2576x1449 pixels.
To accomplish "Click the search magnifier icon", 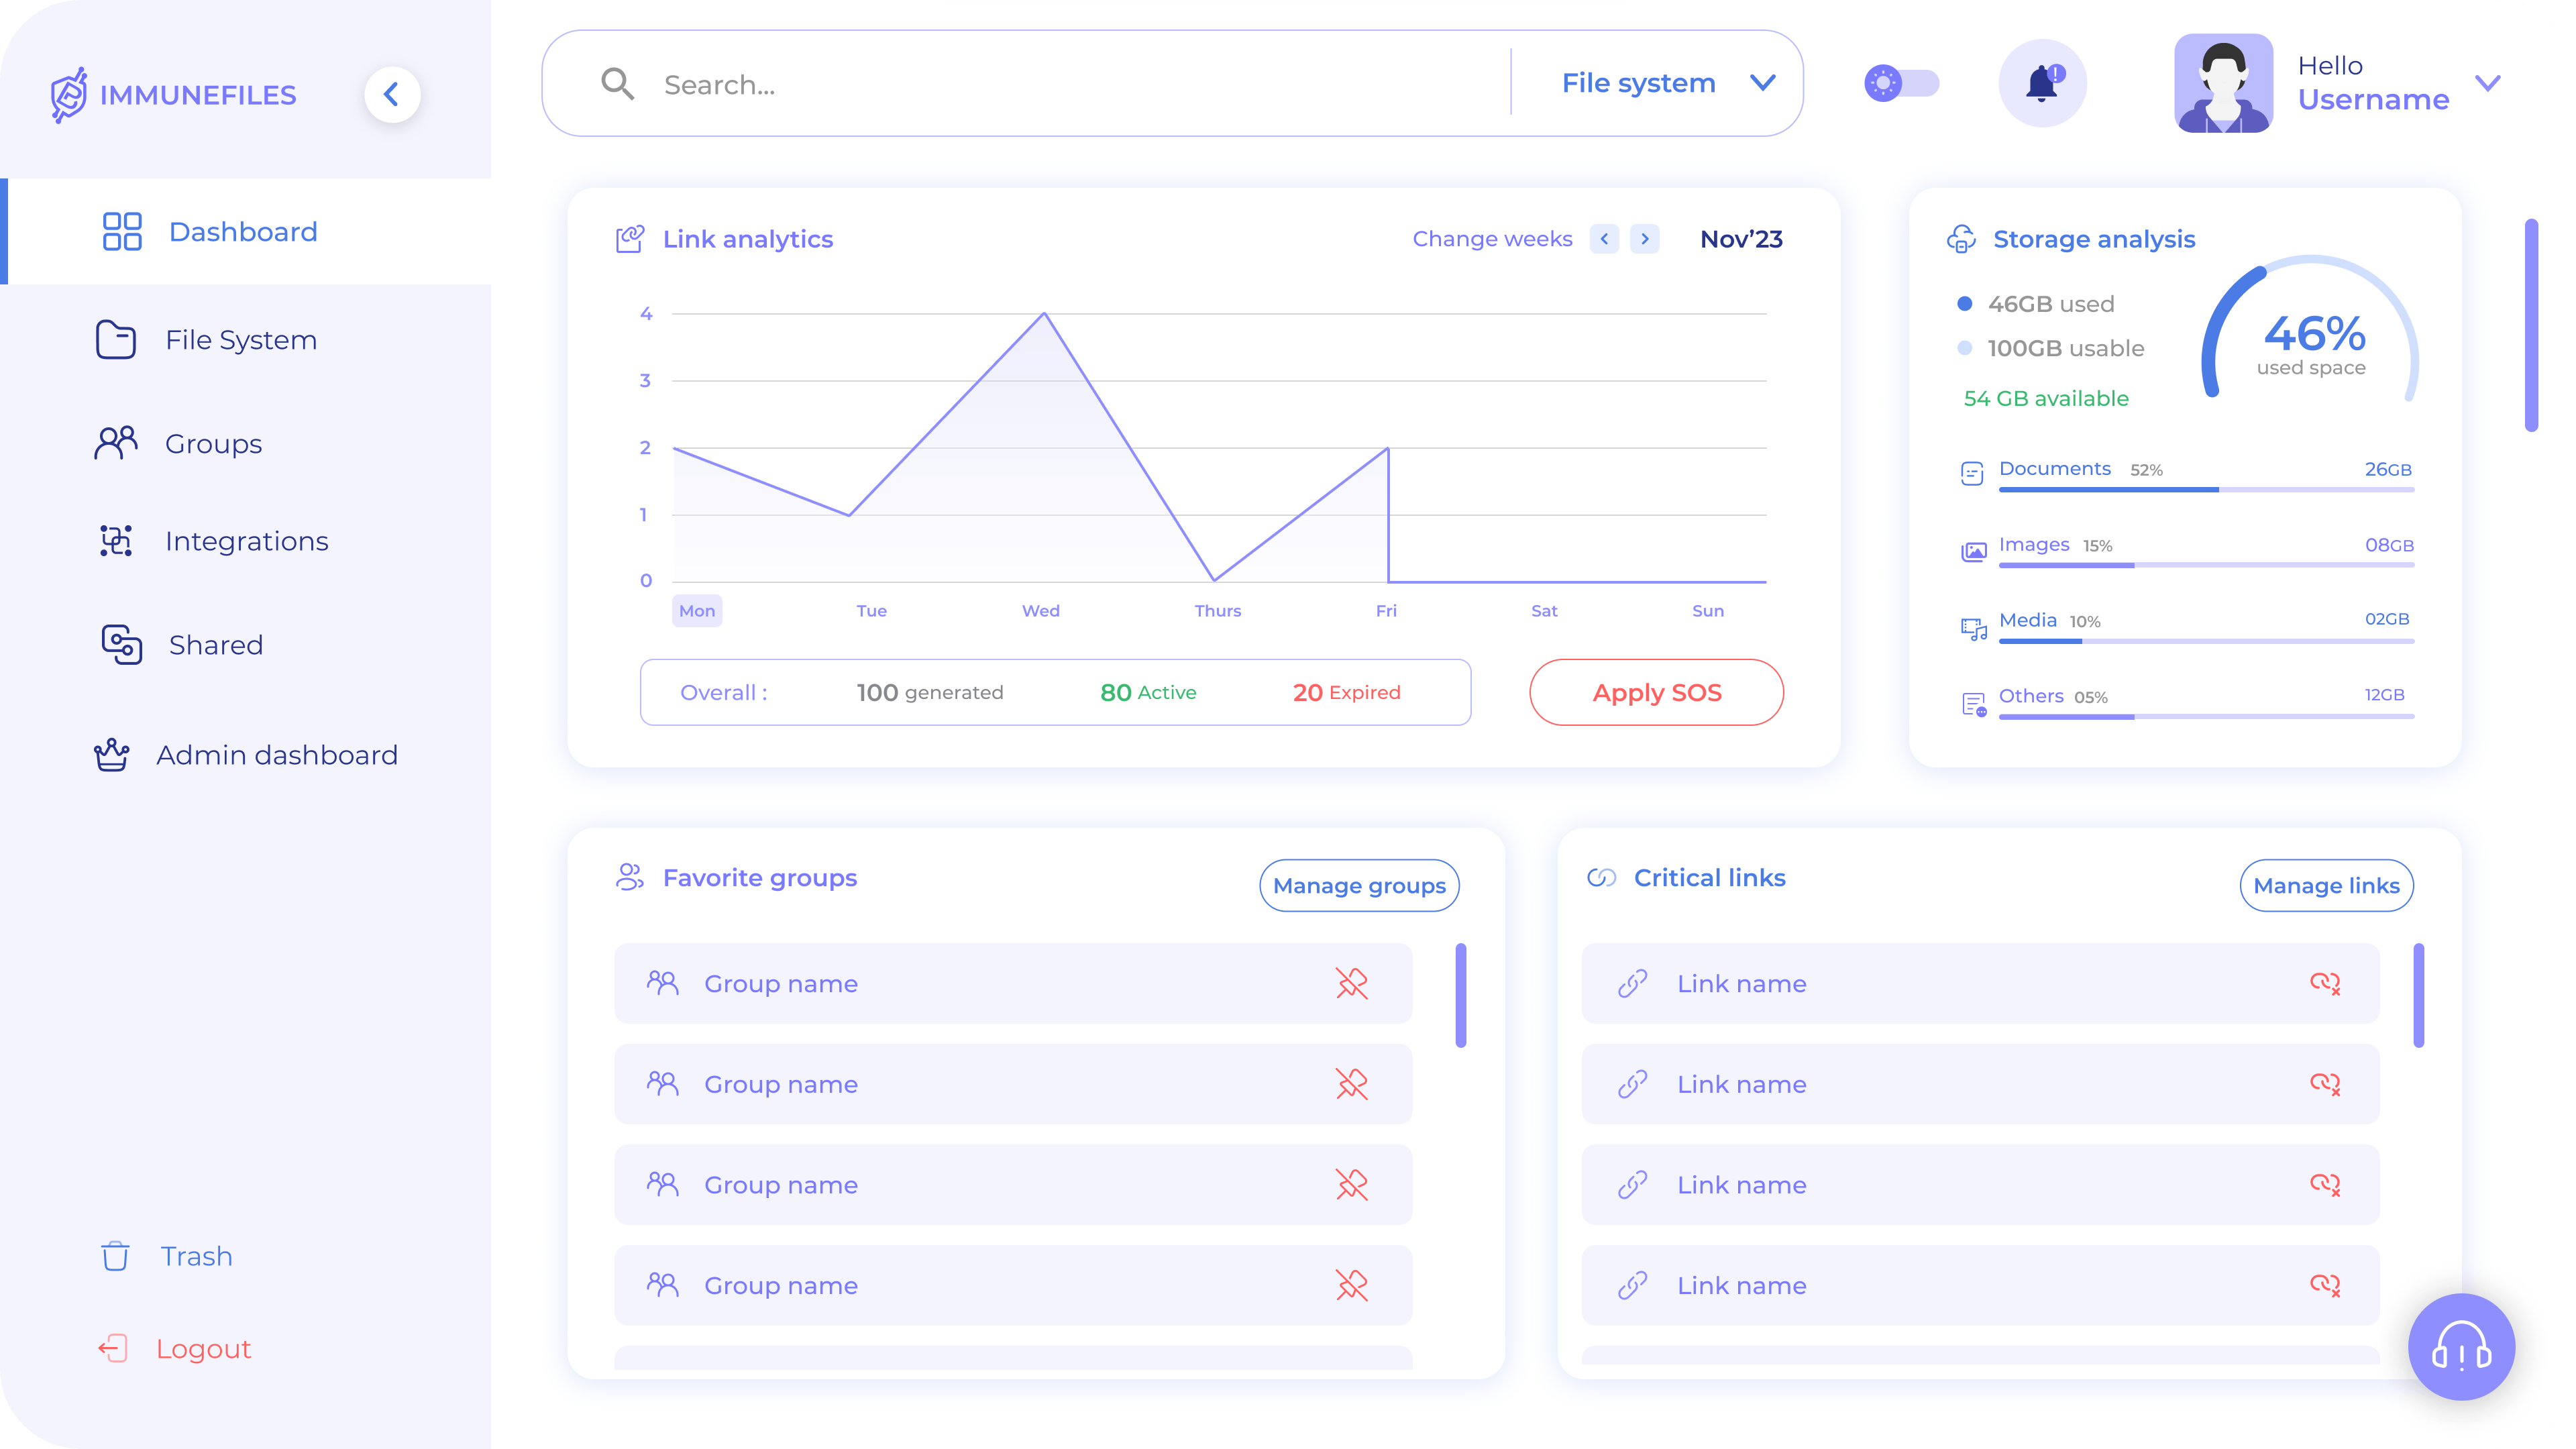I will coord(617,84).
